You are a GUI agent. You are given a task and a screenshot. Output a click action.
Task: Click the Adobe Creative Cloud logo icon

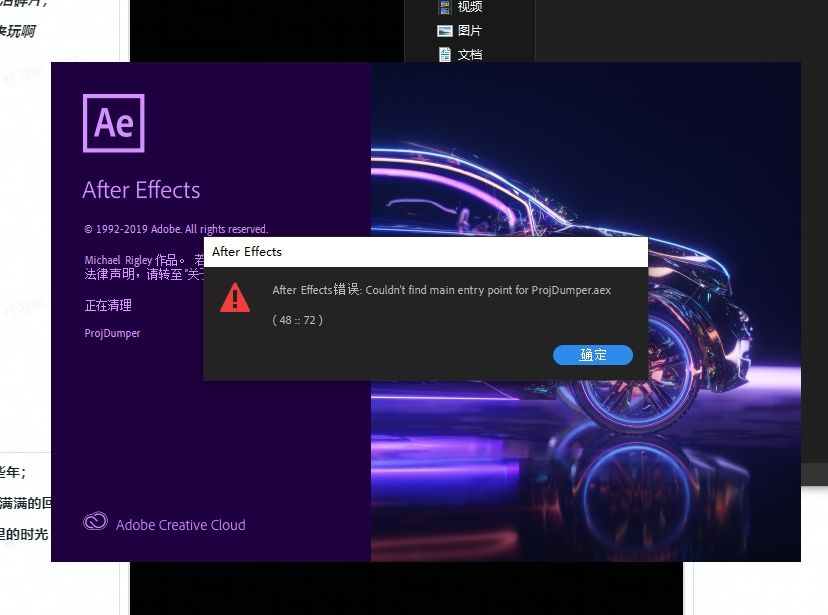(x=96, y=522)
